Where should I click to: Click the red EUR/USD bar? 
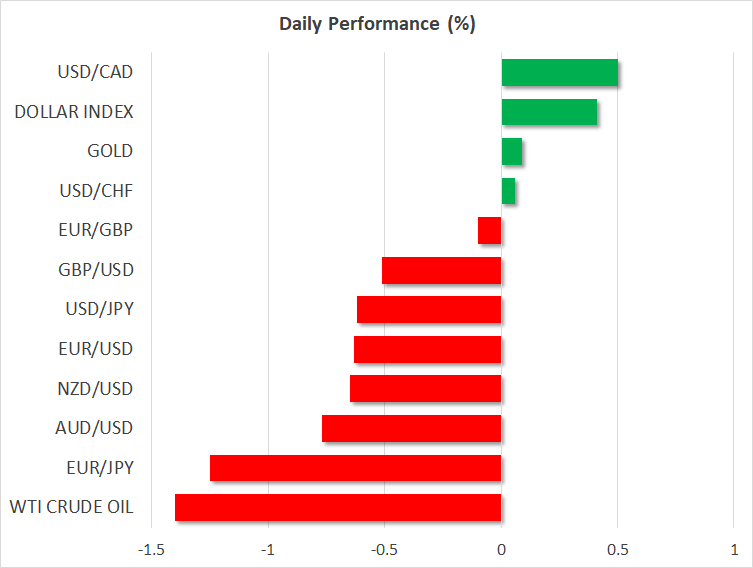tap(427, 349)
